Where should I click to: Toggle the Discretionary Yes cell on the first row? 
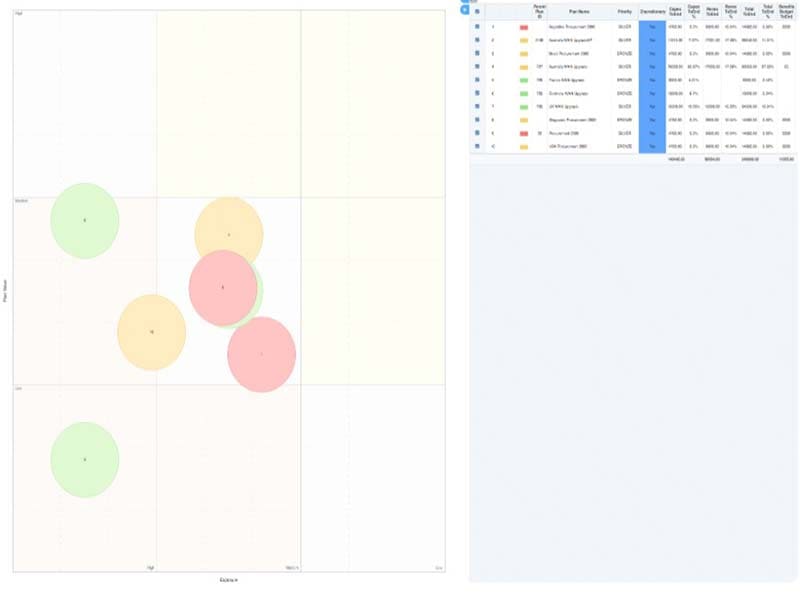pyautogui.click(x=651, y=26)
